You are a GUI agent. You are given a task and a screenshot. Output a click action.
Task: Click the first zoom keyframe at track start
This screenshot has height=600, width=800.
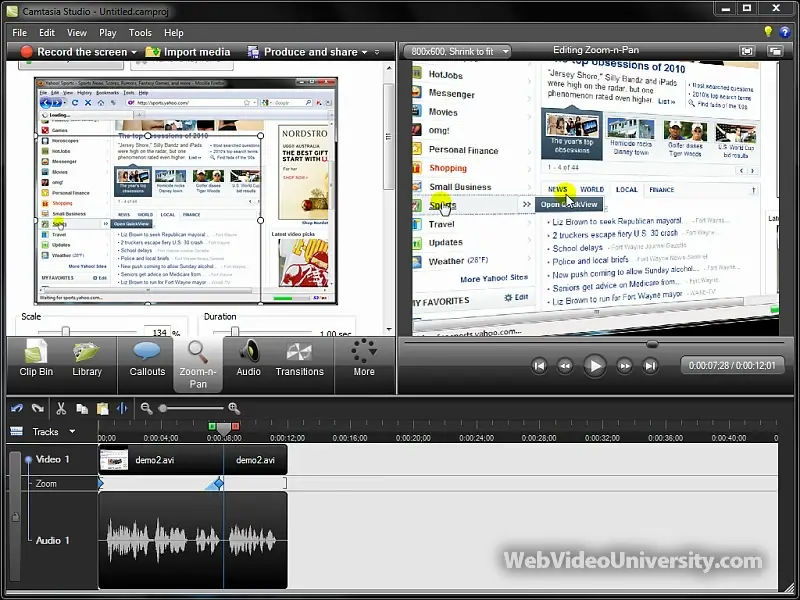click(101, 483)
